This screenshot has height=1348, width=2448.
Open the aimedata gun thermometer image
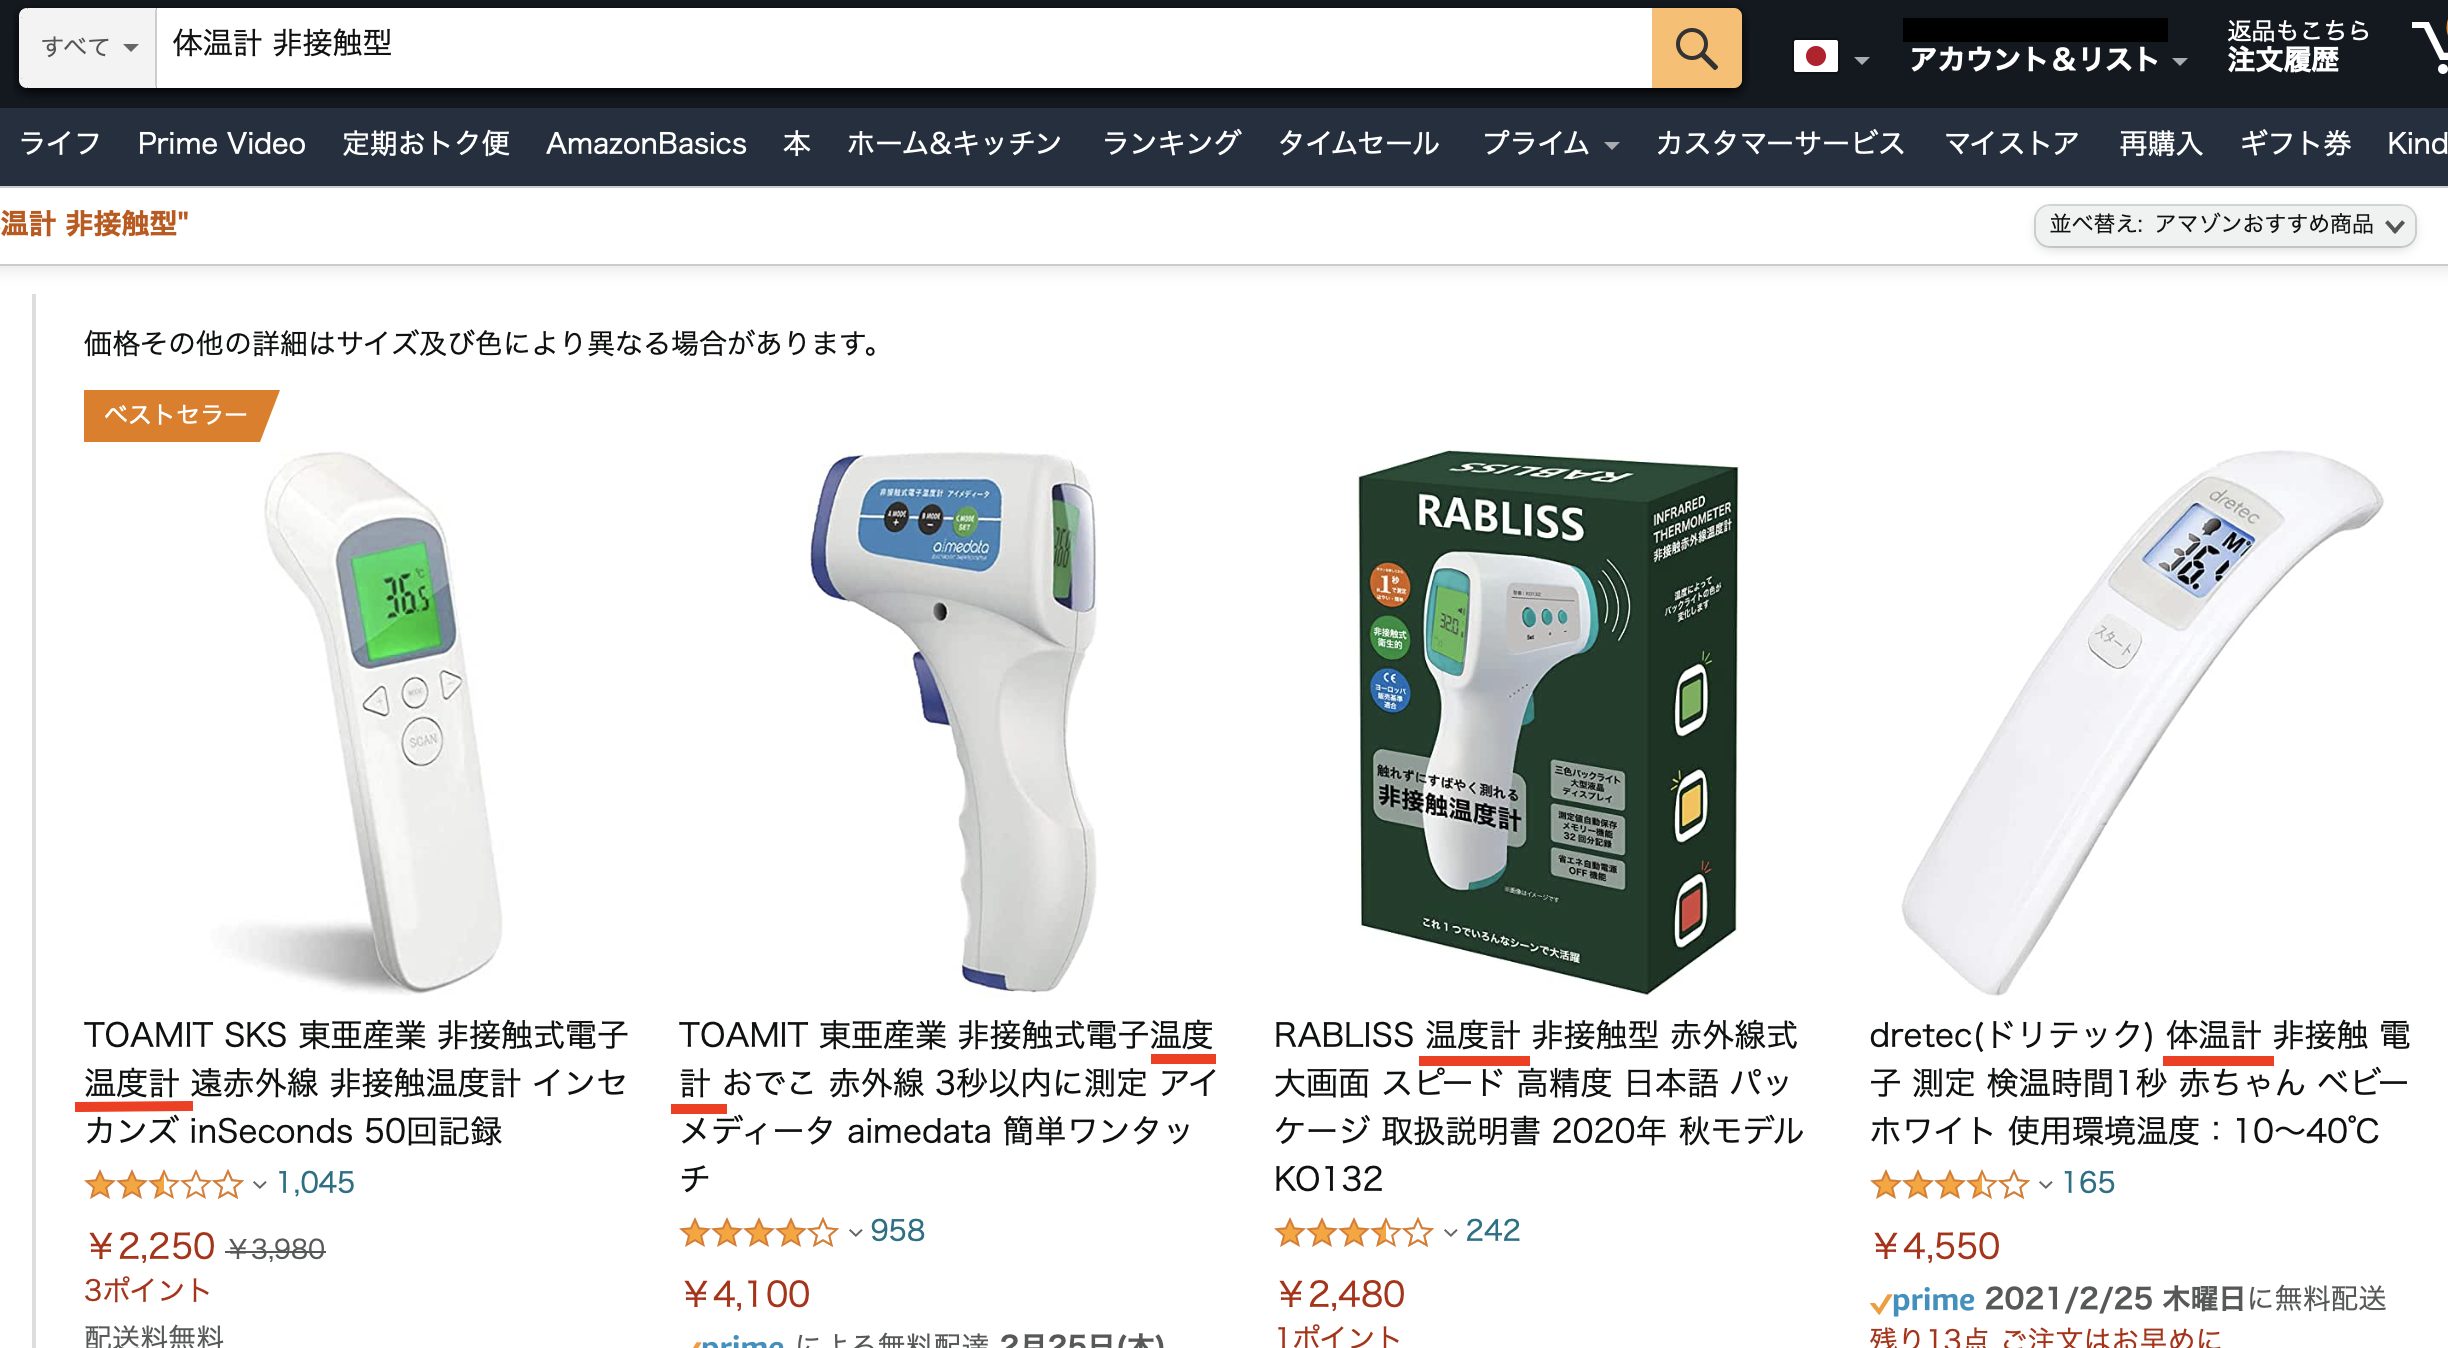[953, 722]
